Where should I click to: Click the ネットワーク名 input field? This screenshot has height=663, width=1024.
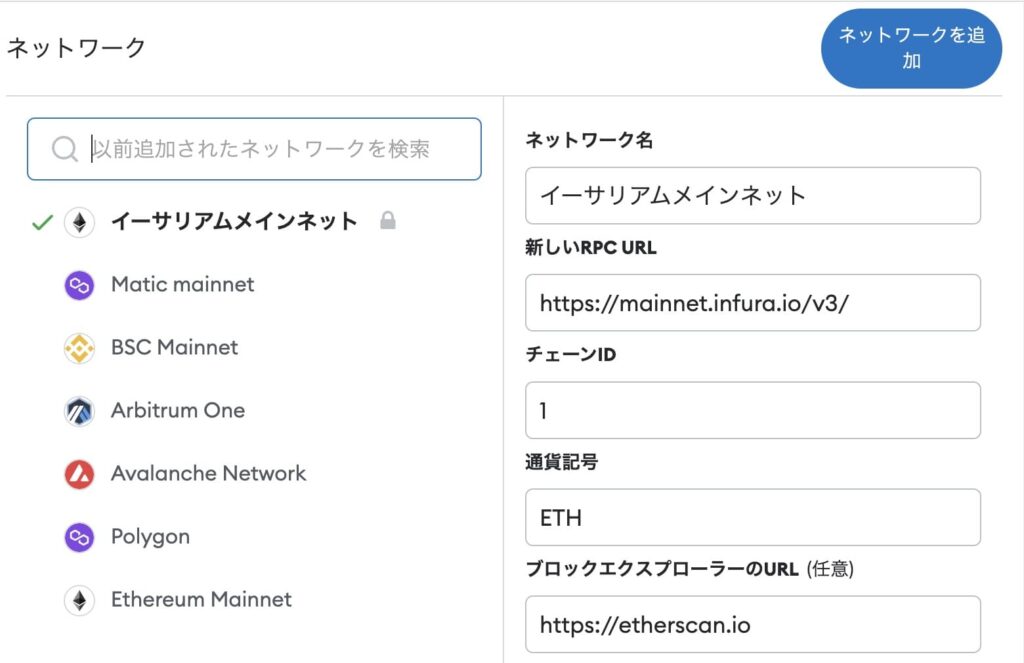[x=753, y=195]
